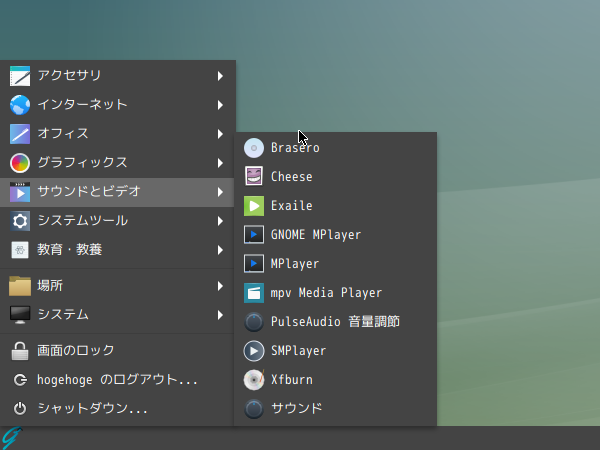Expand the グラフィックス submenu arrow
600x450 pixels.
[x=220, y=163]
